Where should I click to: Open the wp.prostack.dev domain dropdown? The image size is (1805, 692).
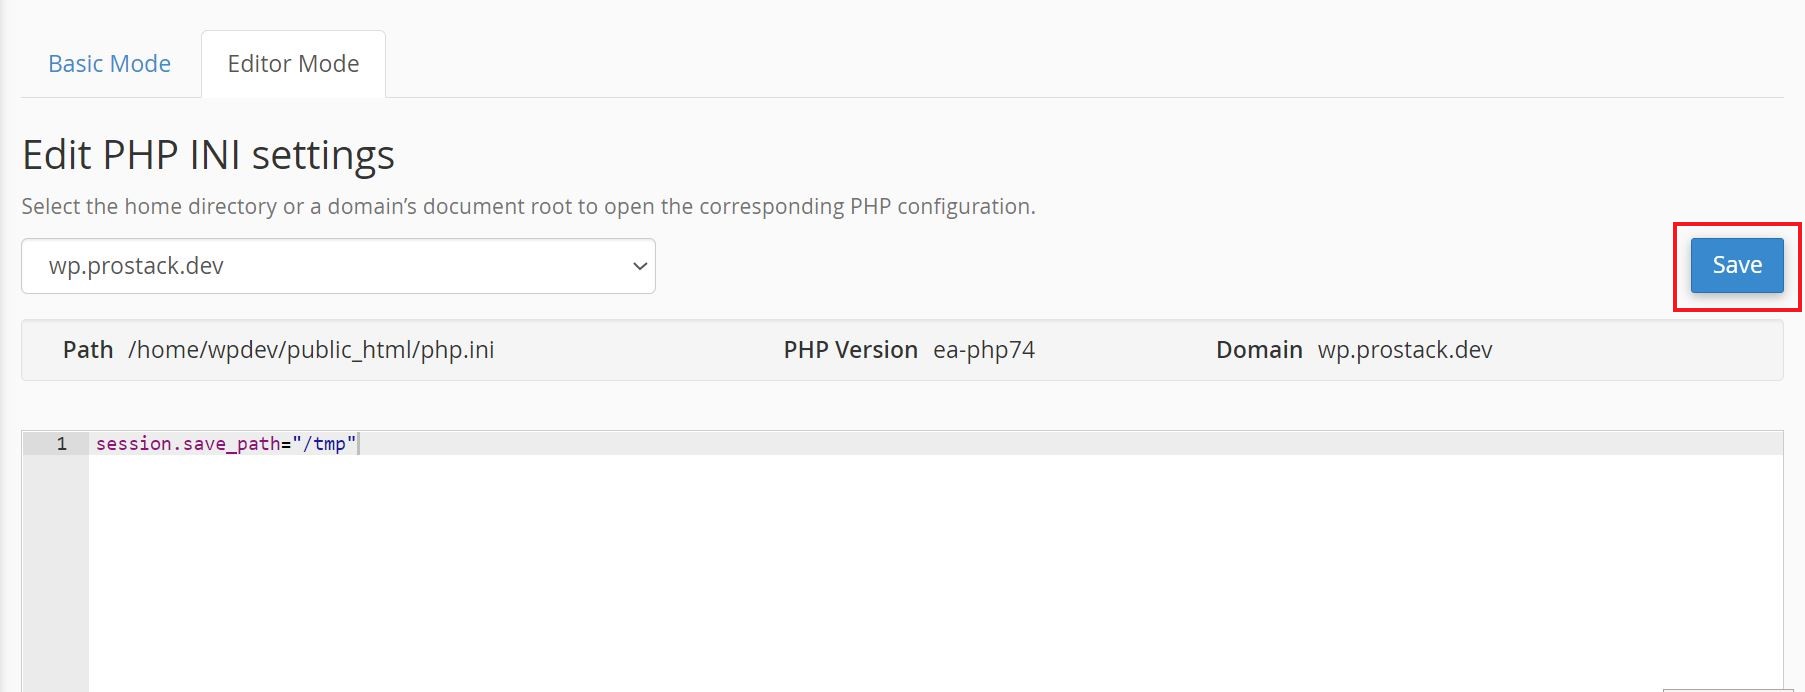pos(338,266)
